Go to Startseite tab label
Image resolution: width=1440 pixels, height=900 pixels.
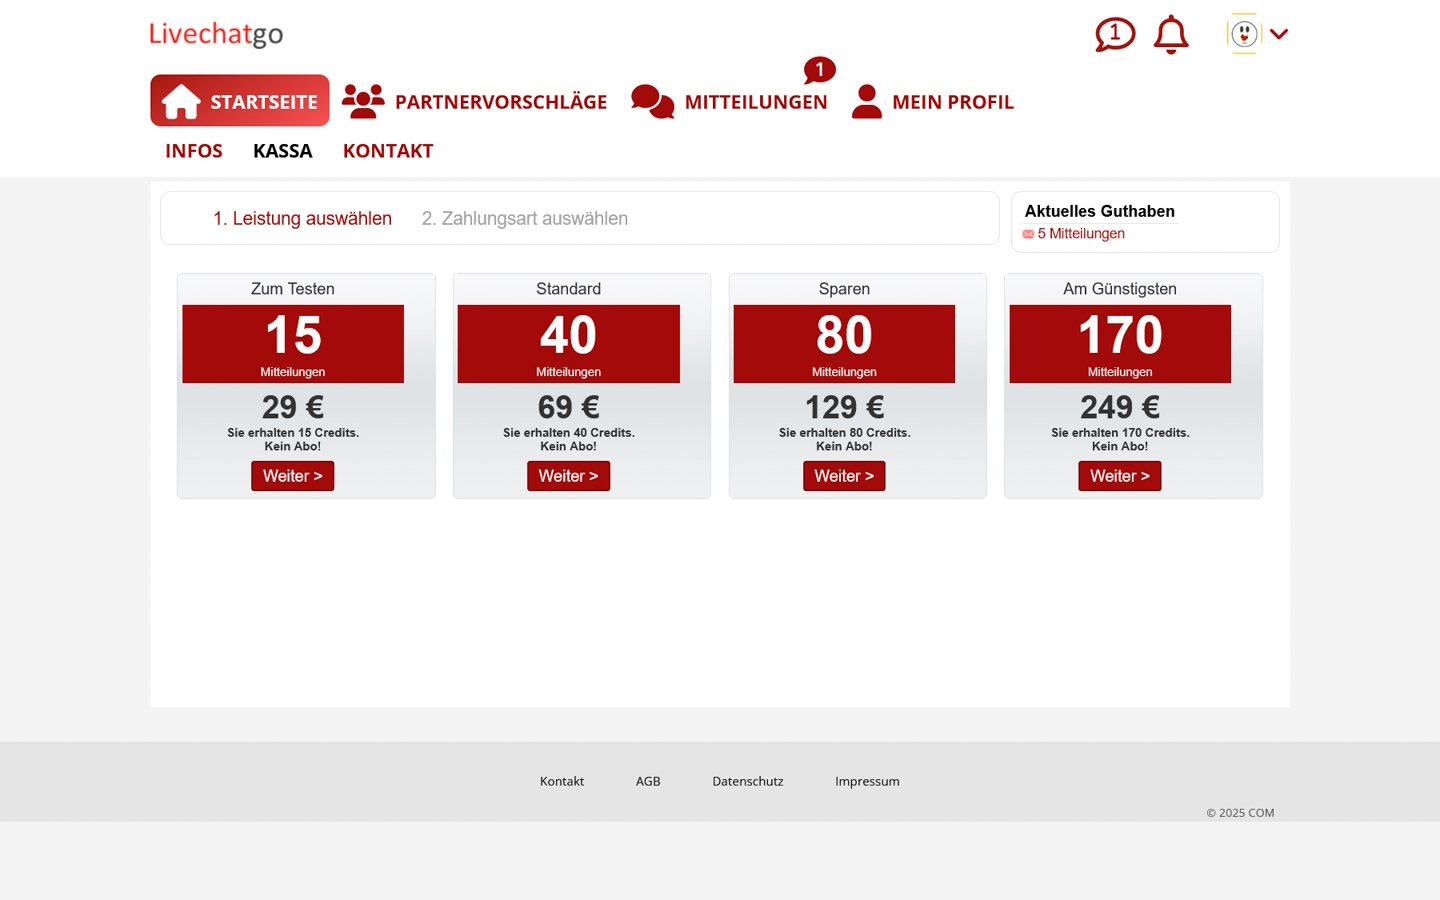tap(264, 102)
